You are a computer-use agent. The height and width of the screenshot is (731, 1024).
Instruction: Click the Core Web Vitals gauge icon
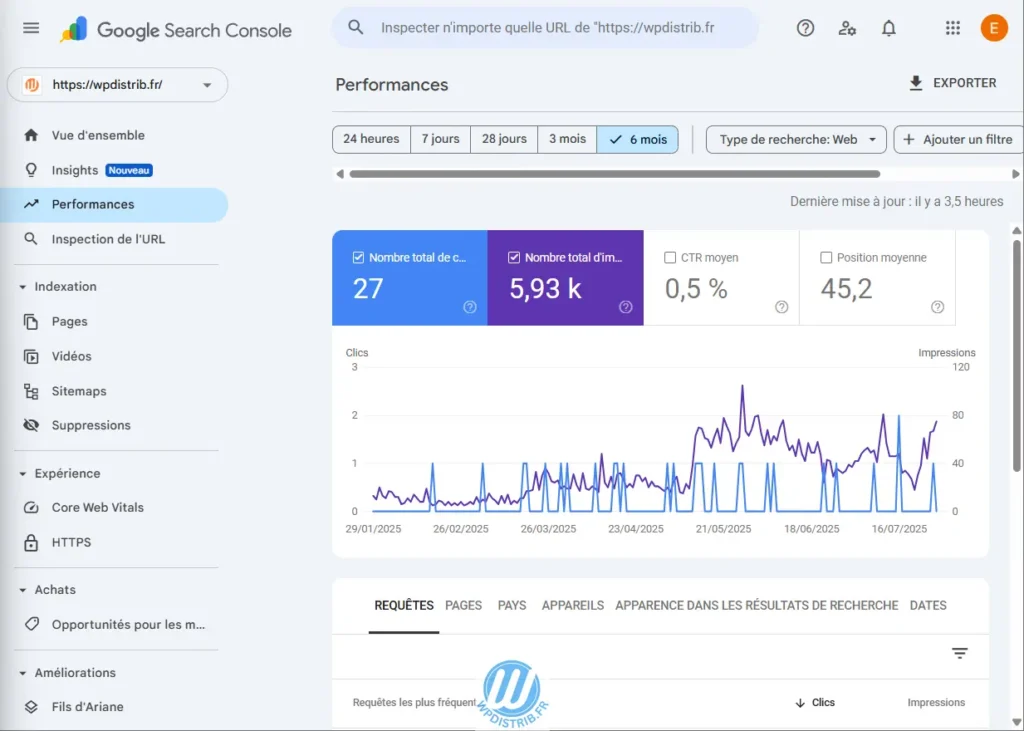[x=31, y=508]
